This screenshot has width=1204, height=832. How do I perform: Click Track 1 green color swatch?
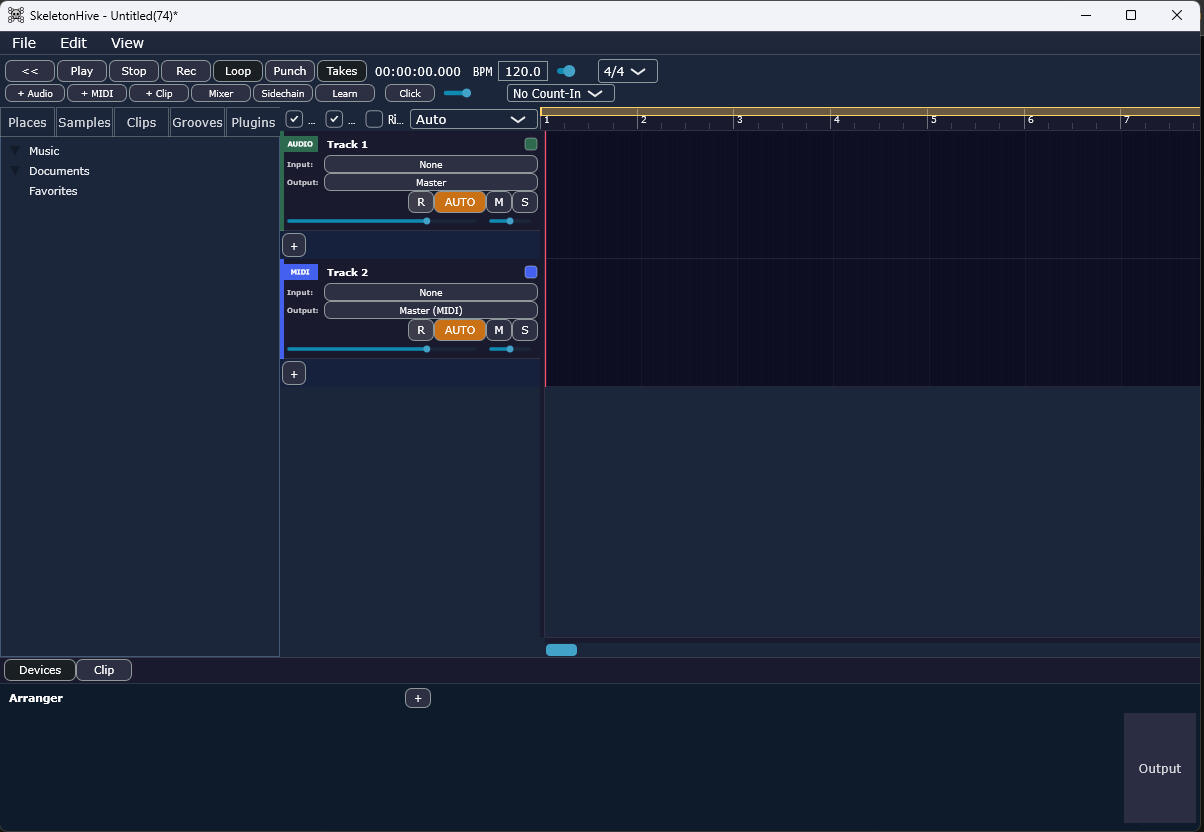pyautogui.click(x=531, y=144)
